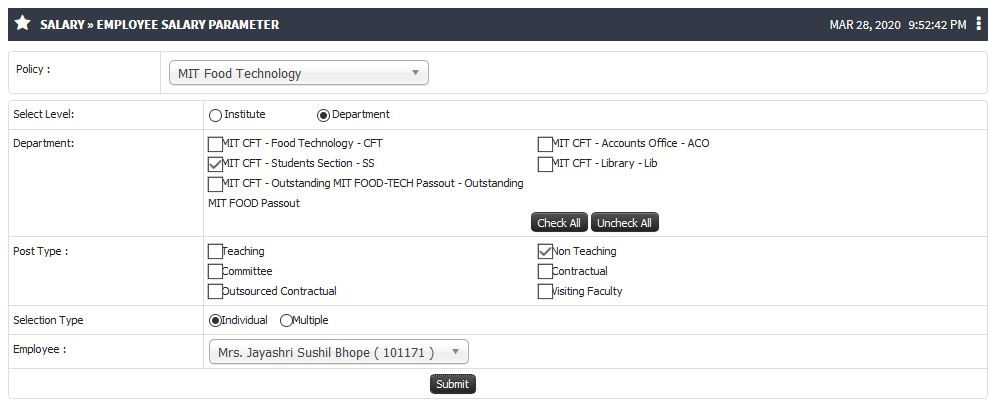
Task: Check MIT CFT - Food Technology - CFT
Action: point(215,144)
